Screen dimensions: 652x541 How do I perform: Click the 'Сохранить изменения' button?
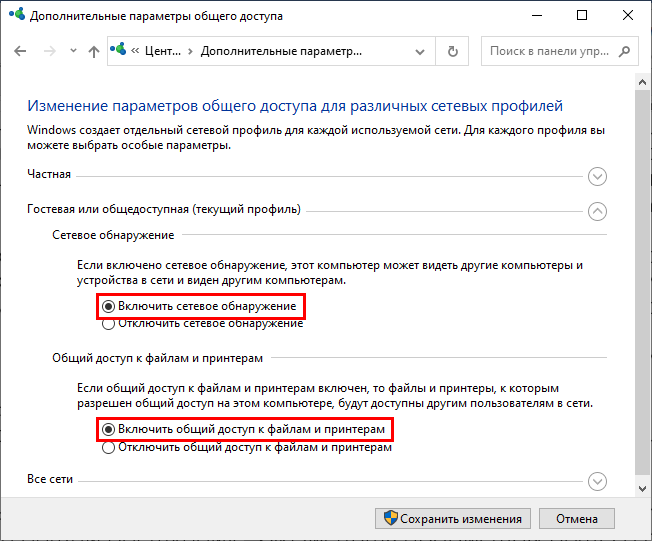pyautogui.click(x=453, y=519)
